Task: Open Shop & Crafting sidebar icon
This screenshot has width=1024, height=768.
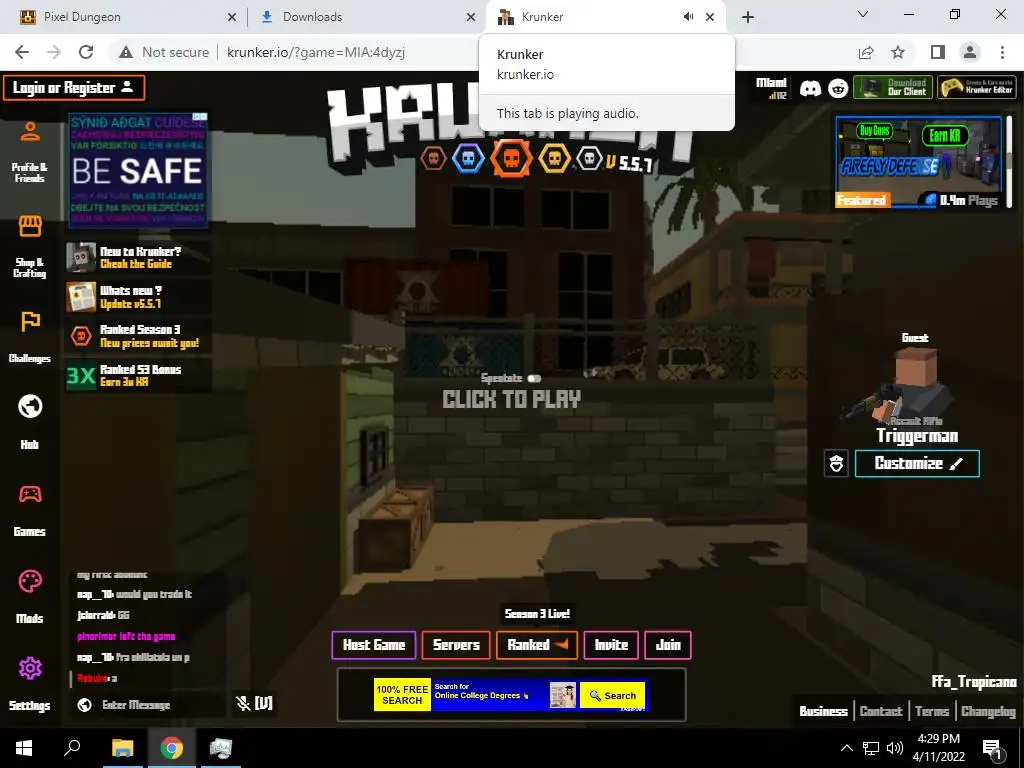Action: [x=30, y=226]
